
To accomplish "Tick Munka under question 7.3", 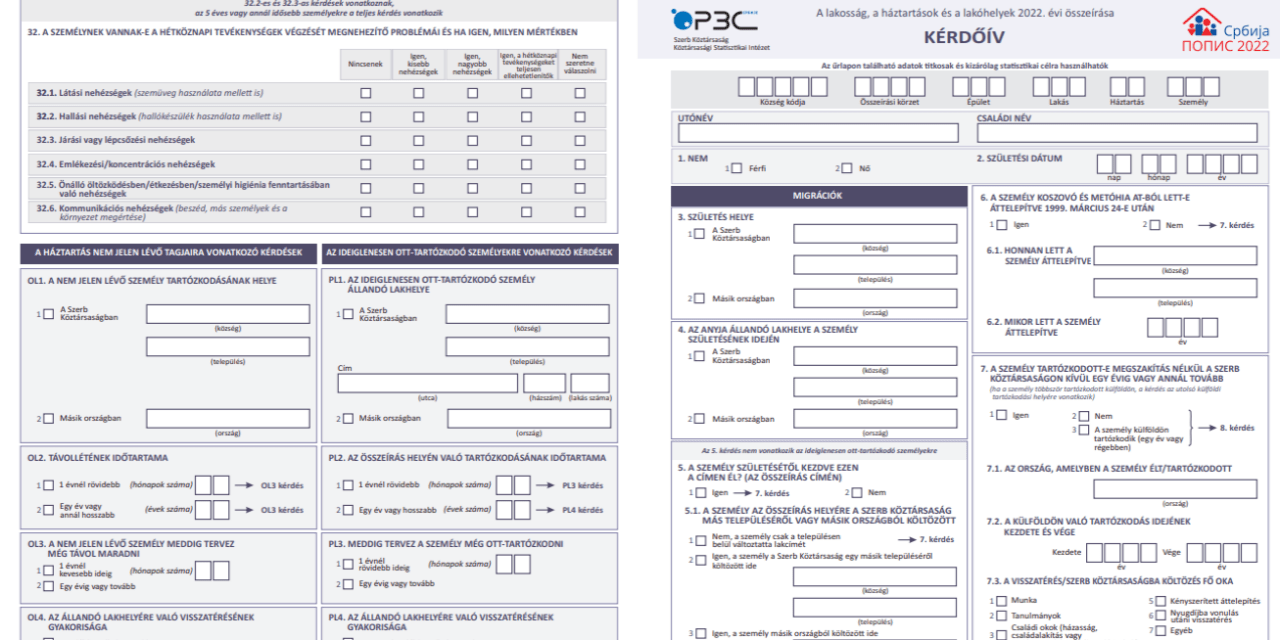I will coord(999,601).
